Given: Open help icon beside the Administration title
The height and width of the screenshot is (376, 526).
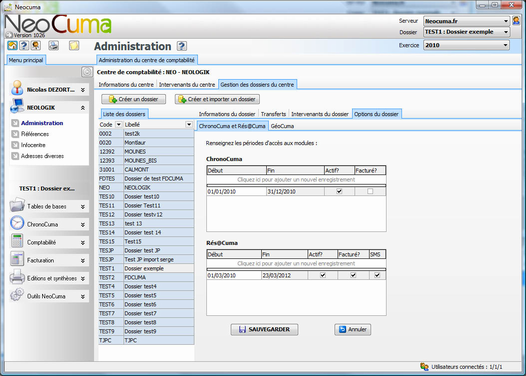Looking at the screenshot, I should coord(182,46).
